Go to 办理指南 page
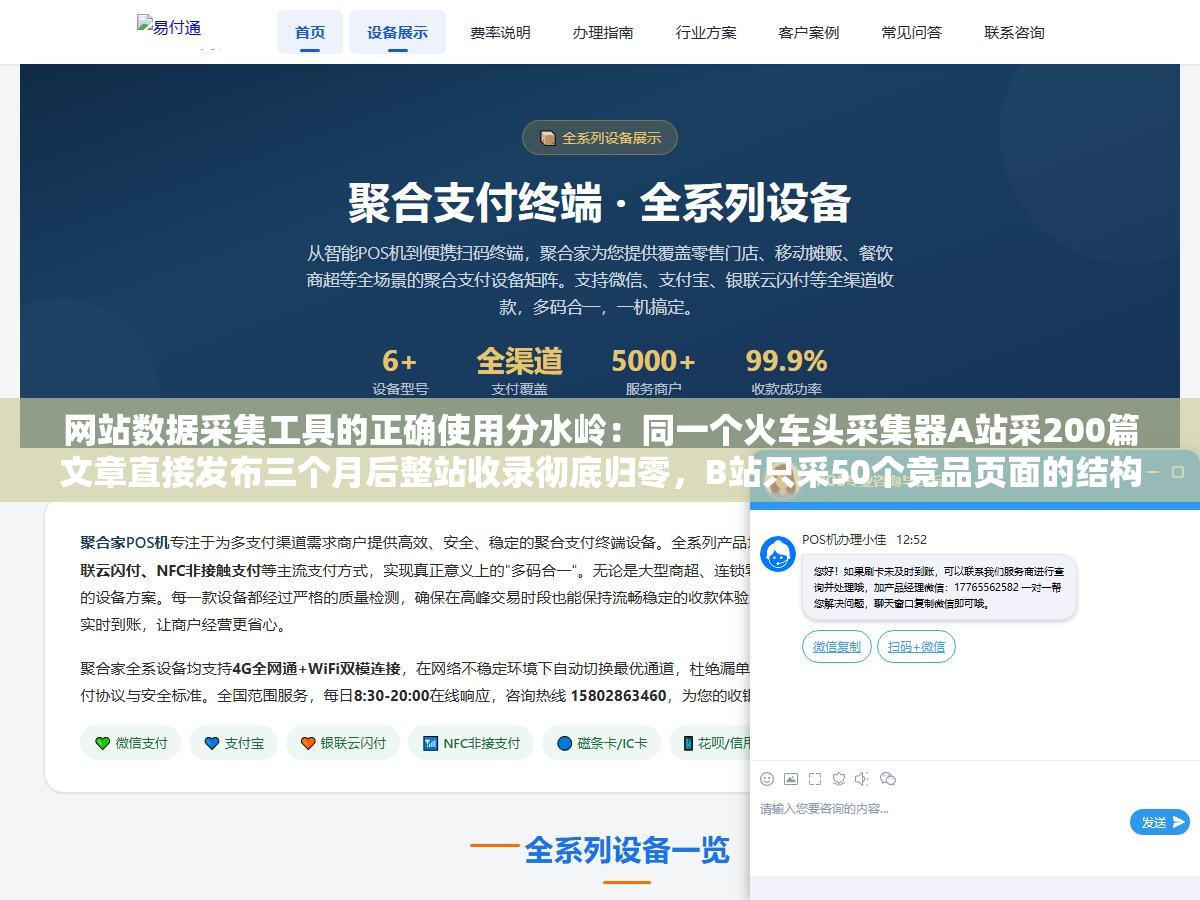1200x900 pixels. point(603,32)
